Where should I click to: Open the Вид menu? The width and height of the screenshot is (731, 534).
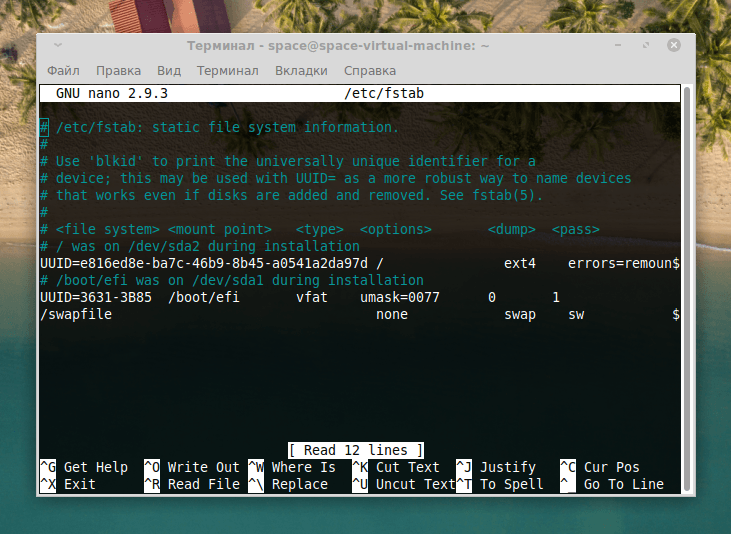(x=169, y=70)
